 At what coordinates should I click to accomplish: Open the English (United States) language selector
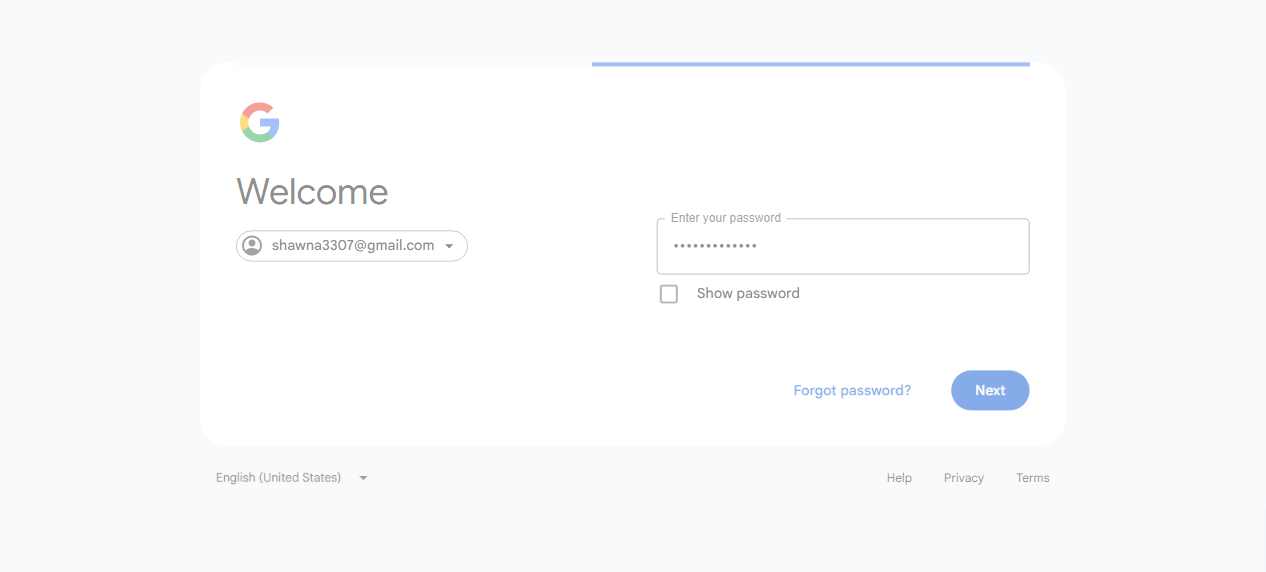pyautogui.click(x=278, y=478)
